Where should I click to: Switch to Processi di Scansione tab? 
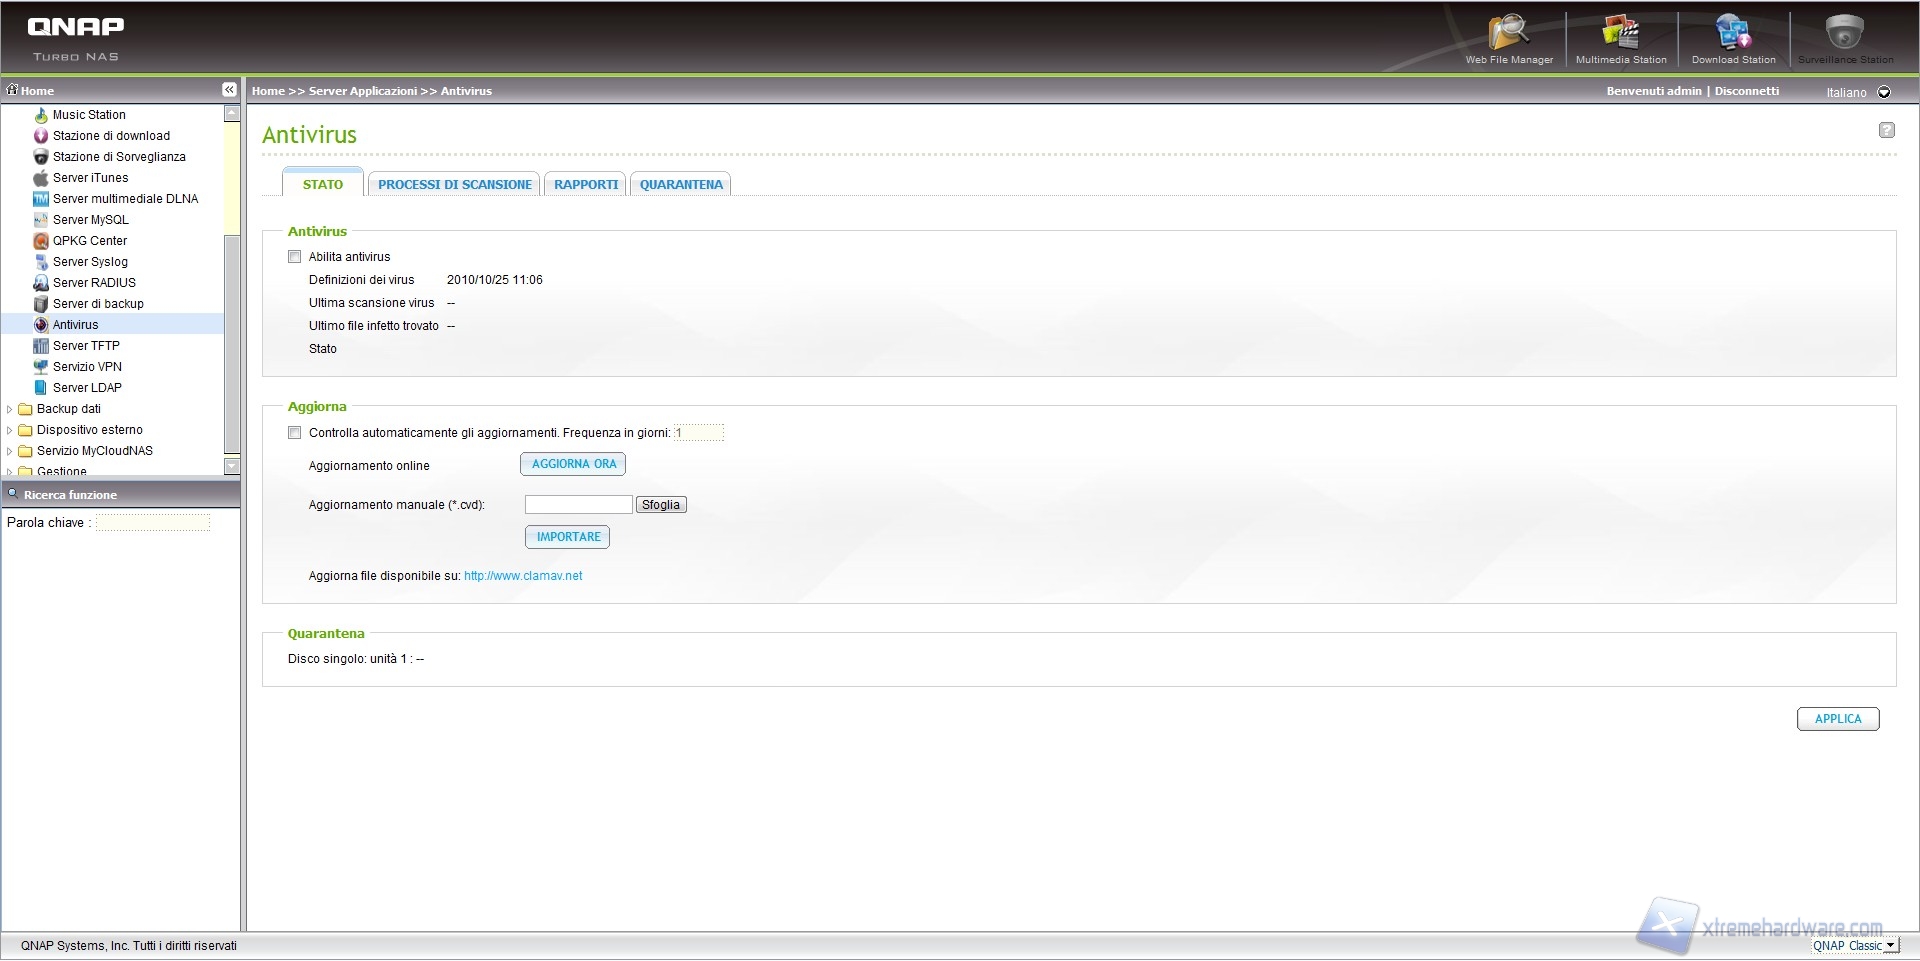coord(454,185)
